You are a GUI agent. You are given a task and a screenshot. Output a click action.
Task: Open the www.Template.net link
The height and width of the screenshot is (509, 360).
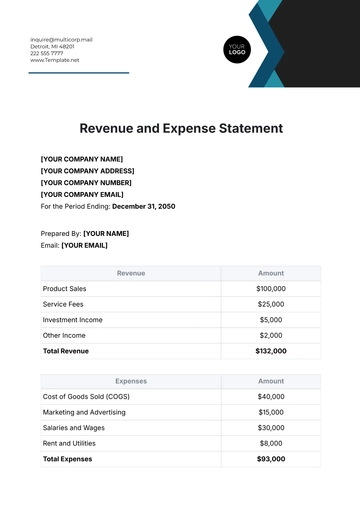55,60
